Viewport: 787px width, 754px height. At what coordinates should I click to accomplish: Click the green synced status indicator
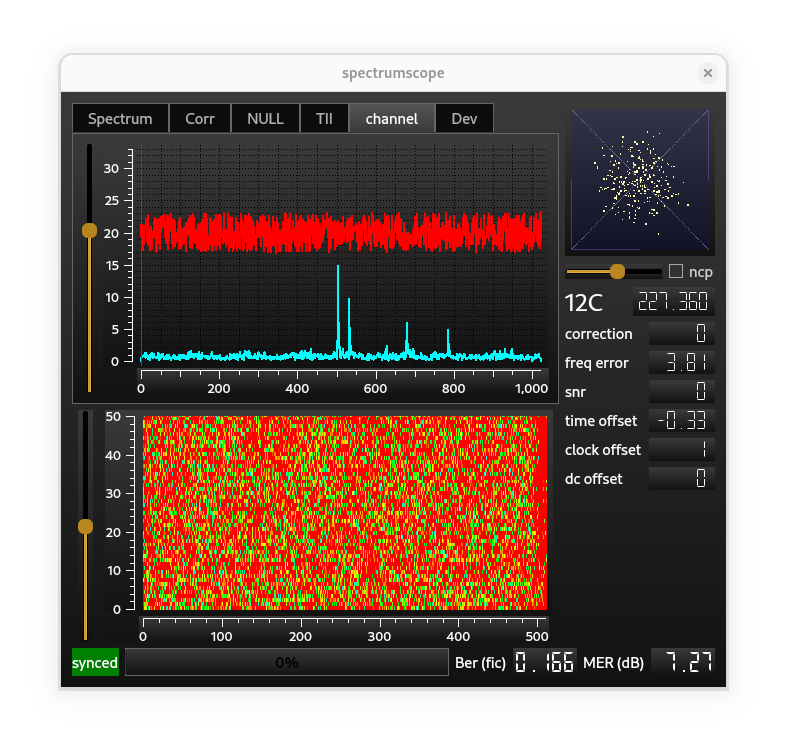pyautogui.click(x=95, y=662)
